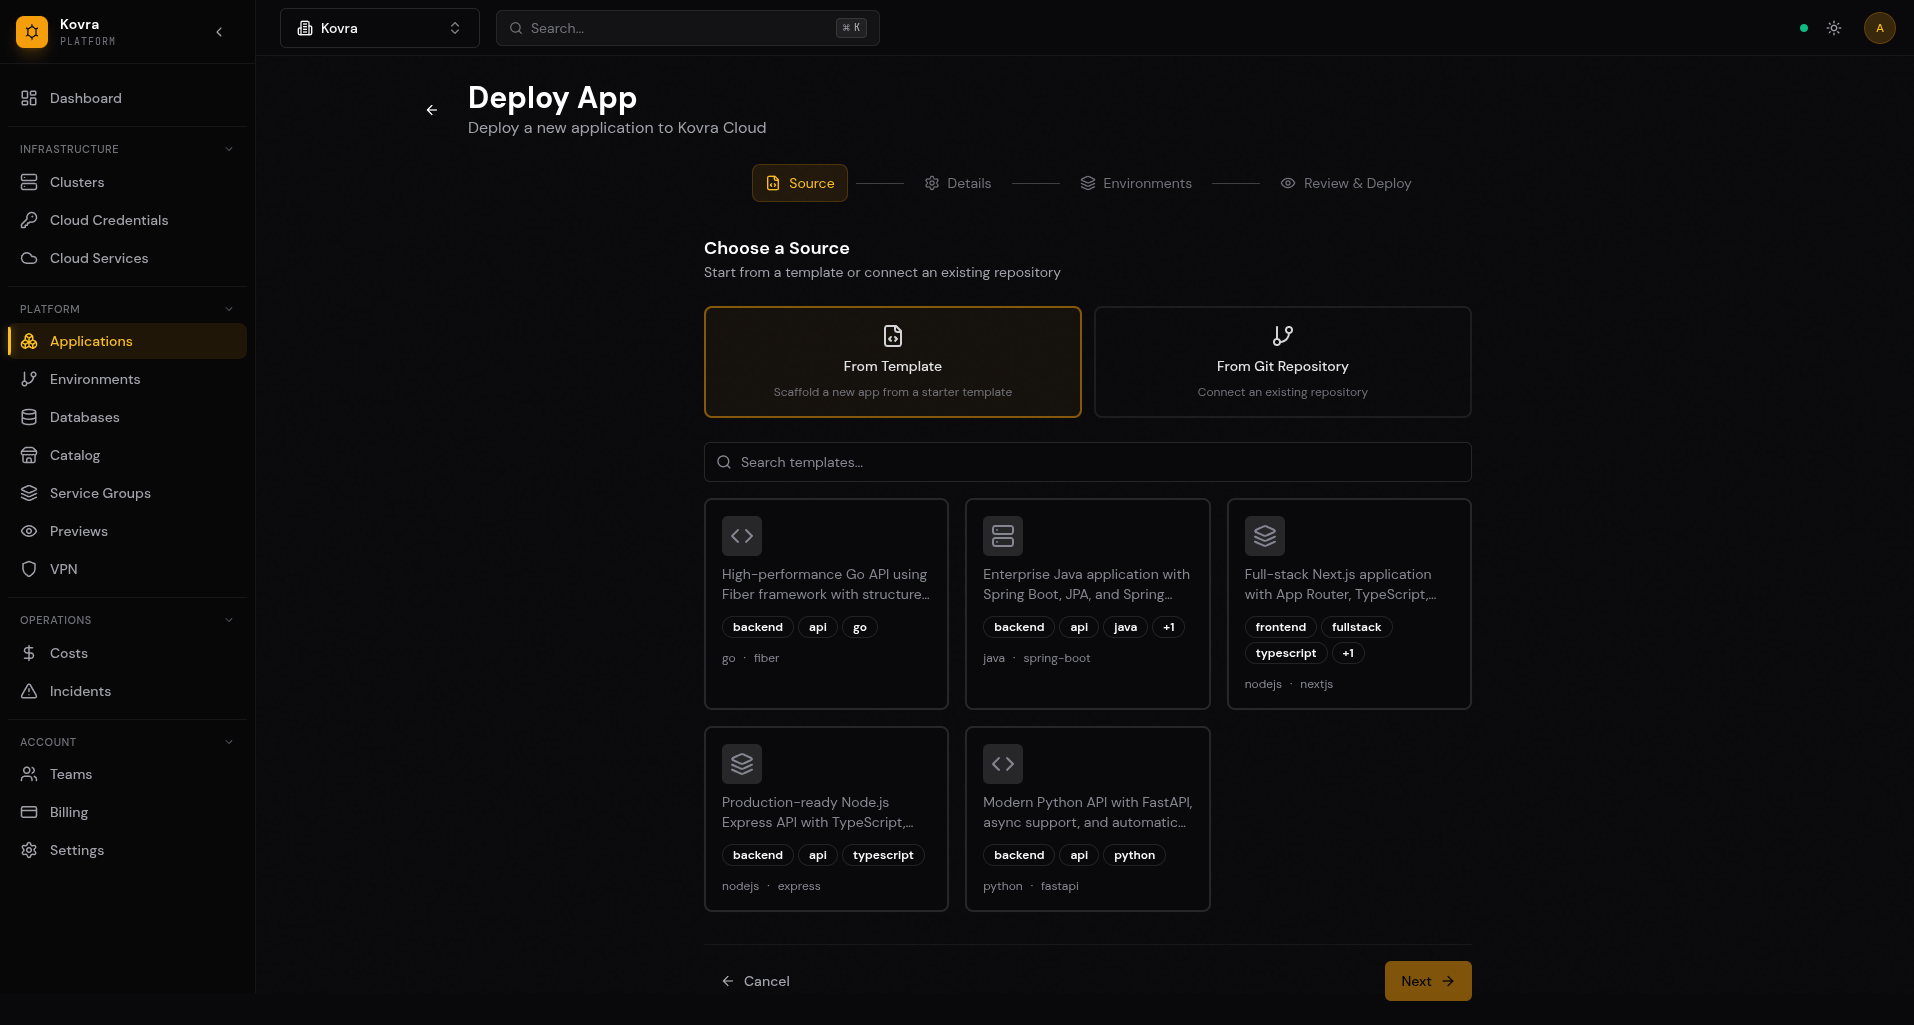The height and width of the screenshot is (1025, 1914).
Task: Click the 'java' tag on Java template
Action: pos(1125,627)
